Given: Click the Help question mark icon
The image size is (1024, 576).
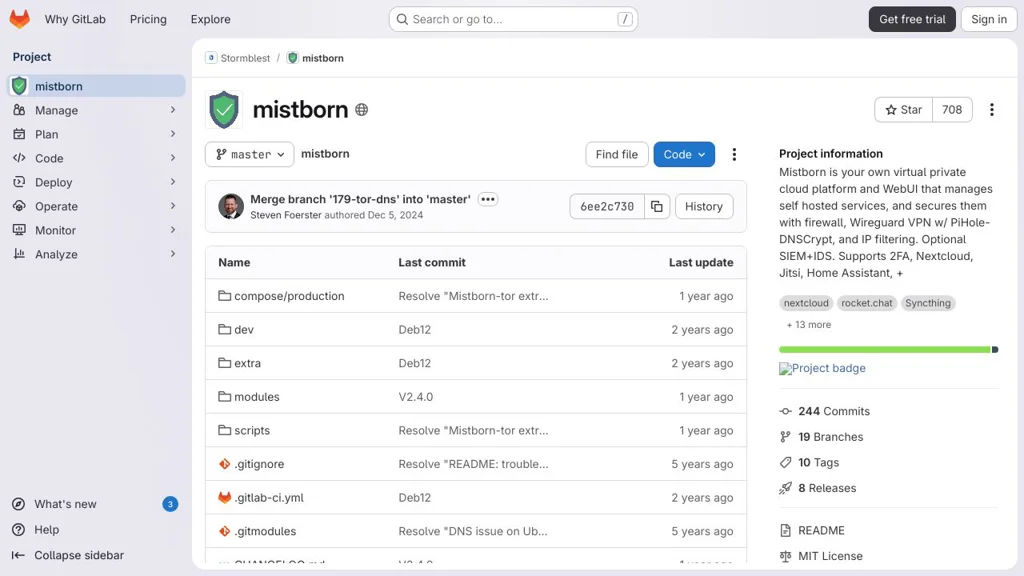Looking at the screenshot, I should tap(19, 530).
